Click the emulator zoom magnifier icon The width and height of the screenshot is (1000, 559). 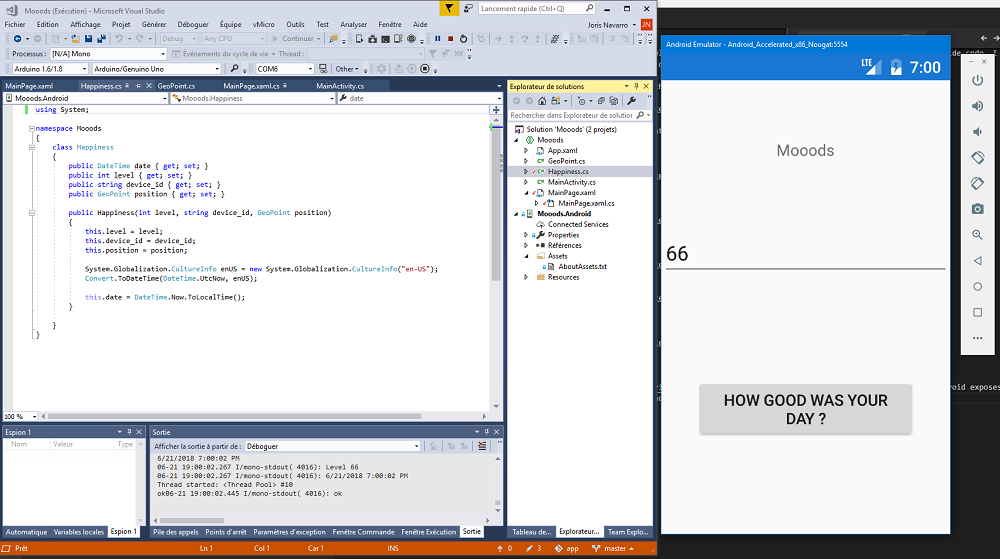point(977,235)
